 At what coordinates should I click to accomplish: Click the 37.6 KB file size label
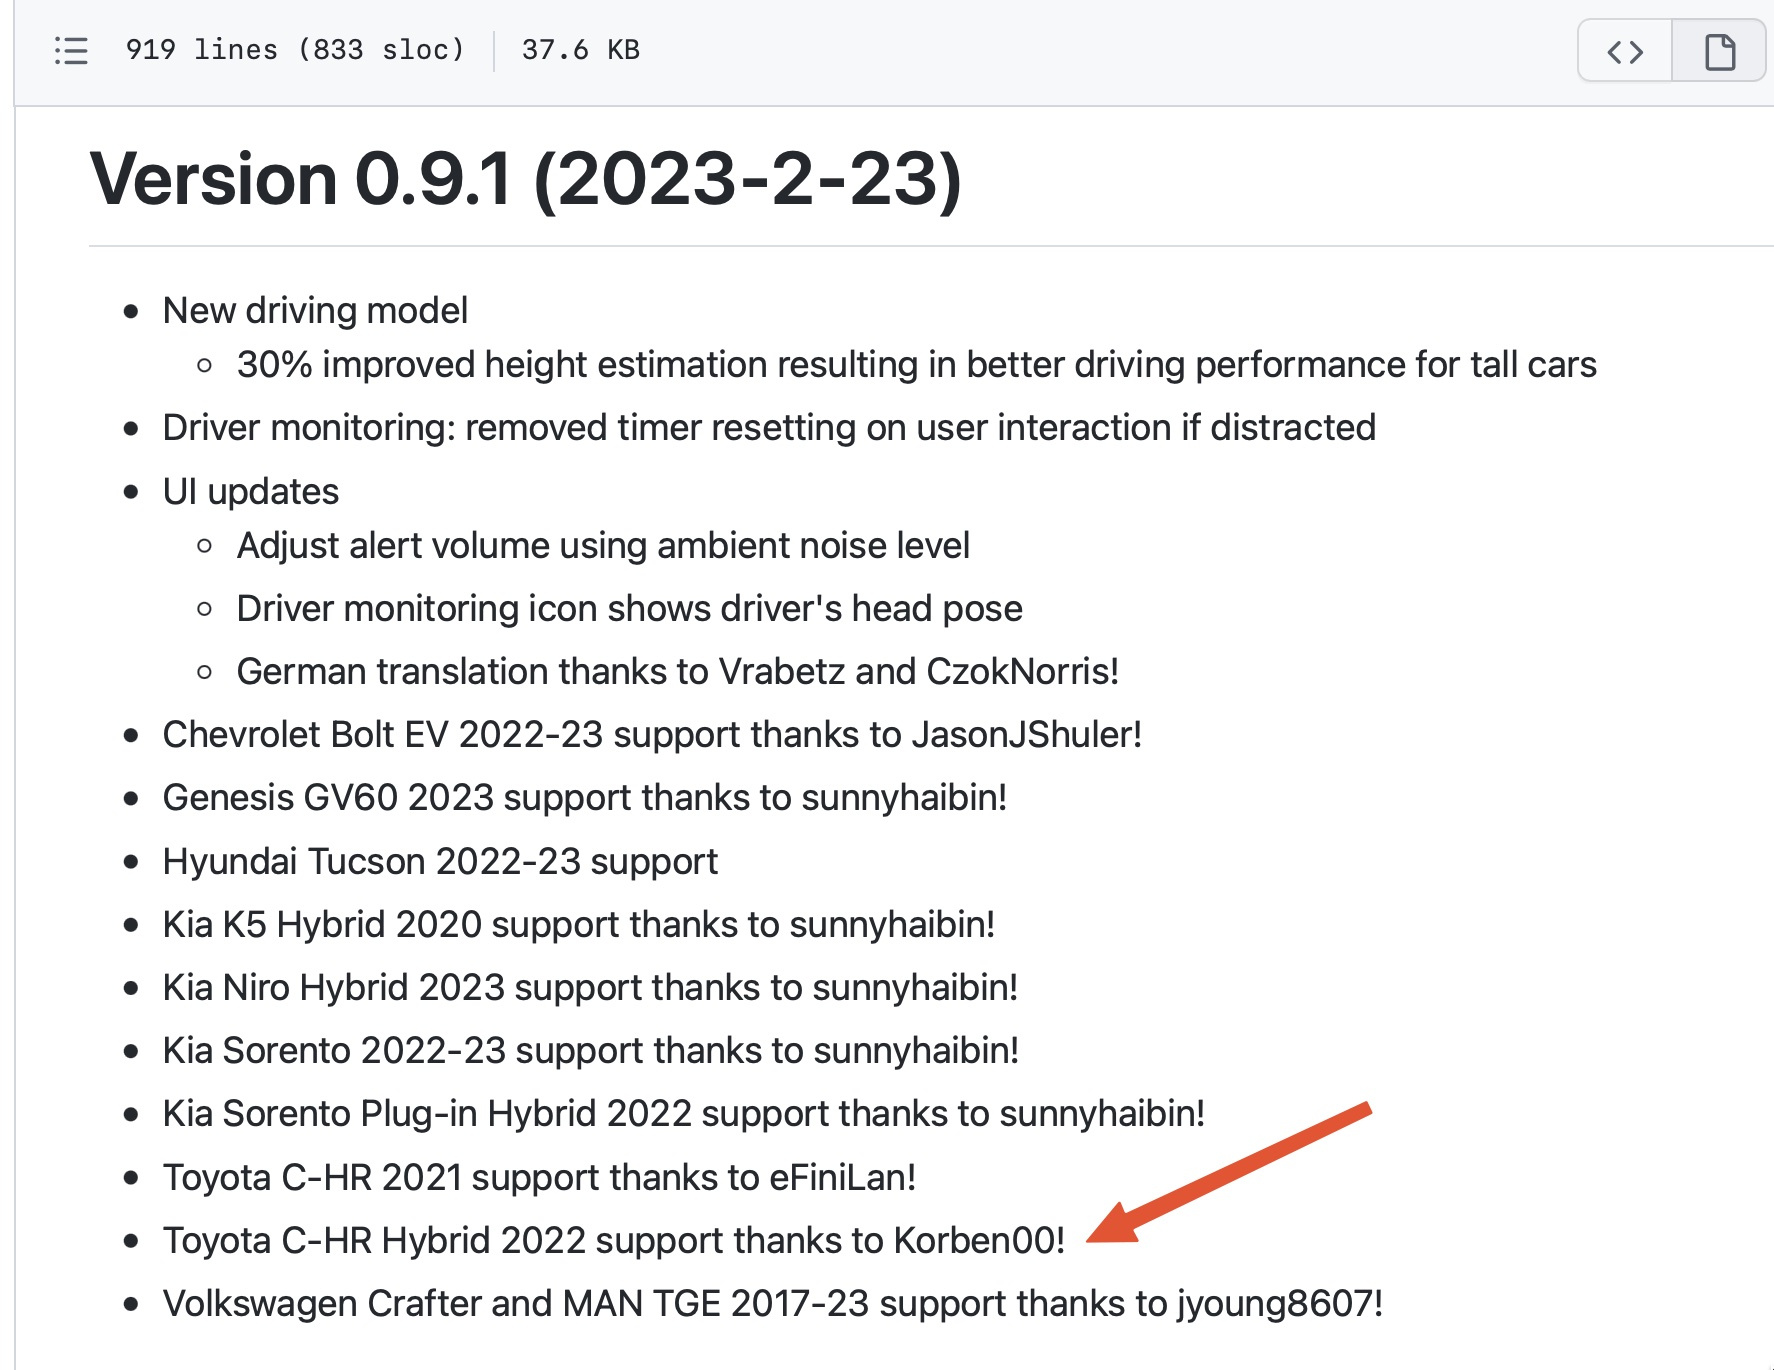point(580,50)
